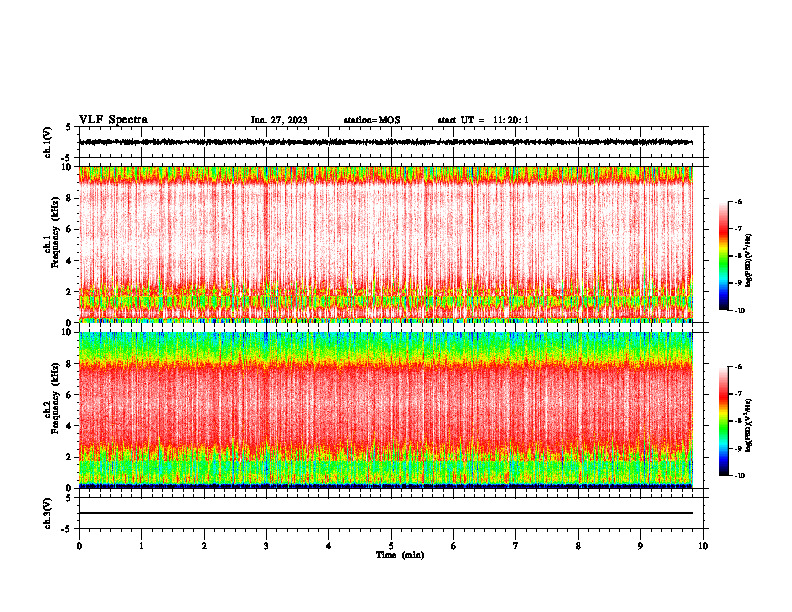
Task: Click time axis tick label "9"
Action: click(640, 546)
